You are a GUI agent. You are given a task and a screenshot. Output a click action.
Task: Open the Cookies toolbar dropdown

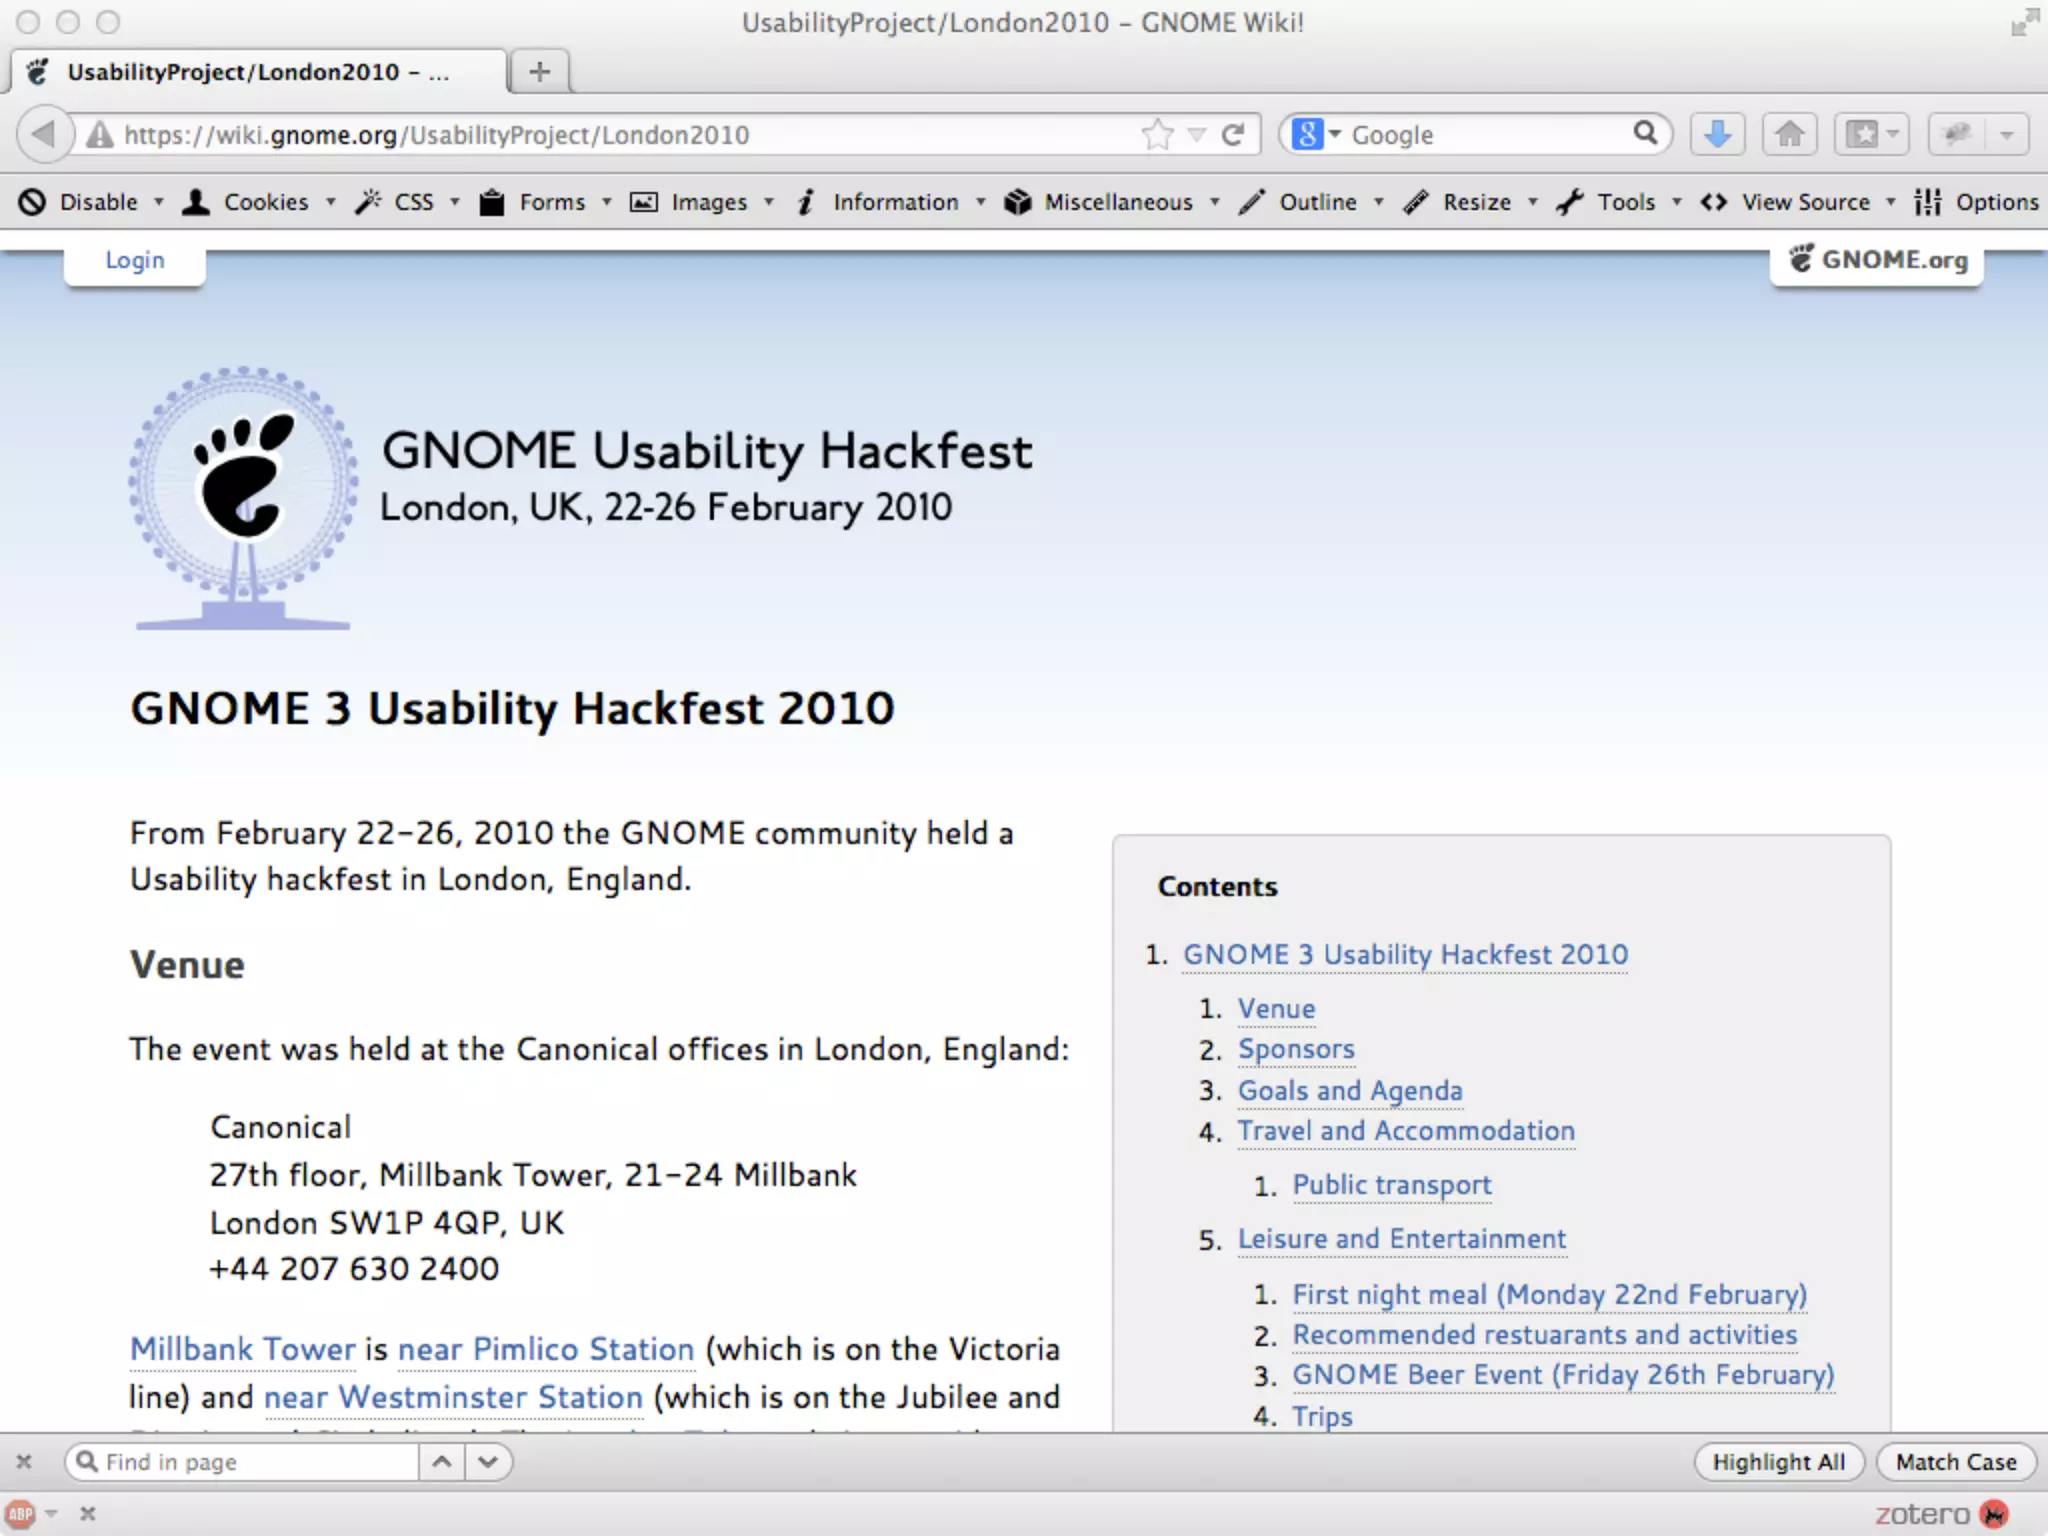click(x=265, y=202)
